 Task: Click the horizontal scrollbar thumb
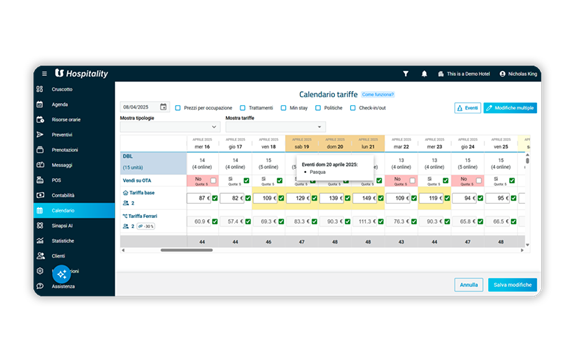click(x=187, y=250)
